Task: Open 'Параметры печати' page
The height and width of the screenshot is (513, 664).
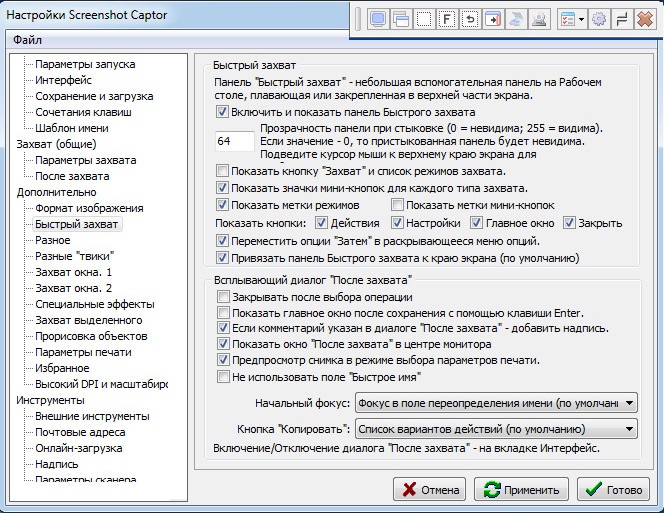Action: [x=83, y=352]
